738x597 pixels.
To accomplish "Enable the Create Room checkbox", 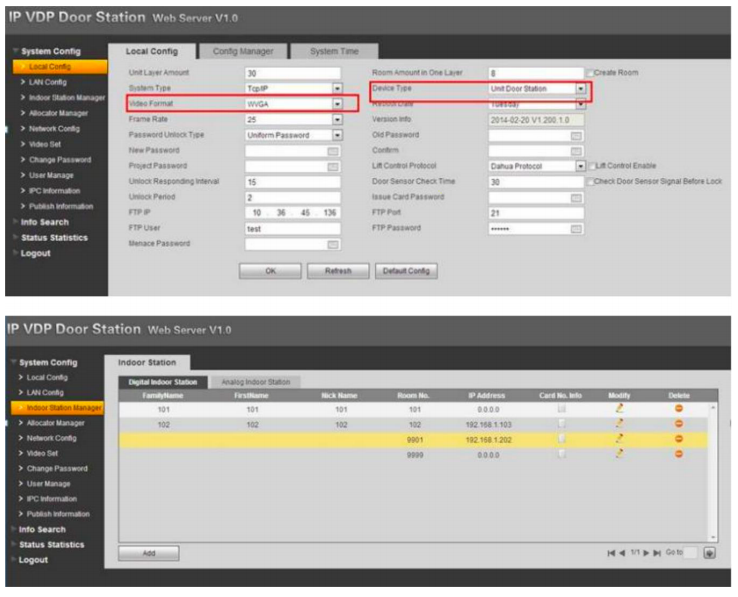I will click(x=591, y=73).
